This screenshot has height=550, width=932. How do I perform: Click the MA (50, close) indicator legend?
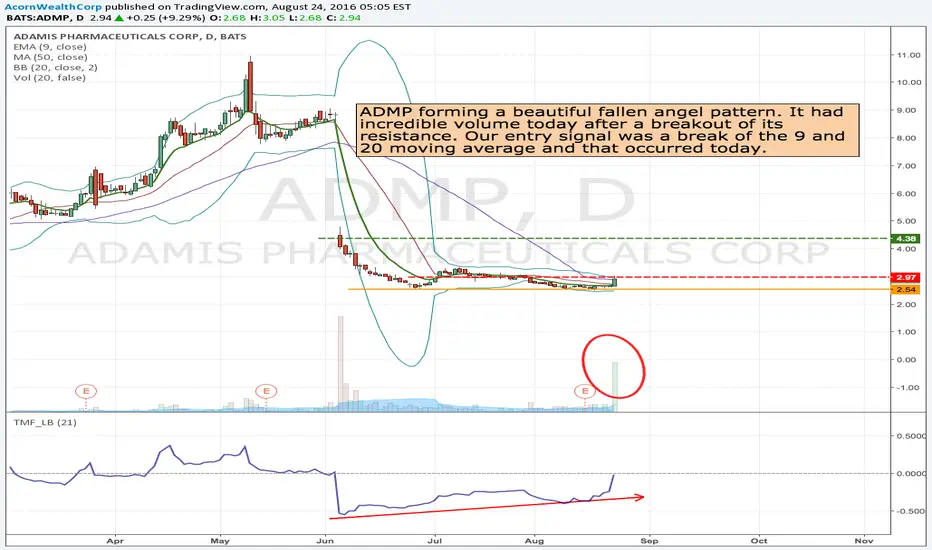51,57
